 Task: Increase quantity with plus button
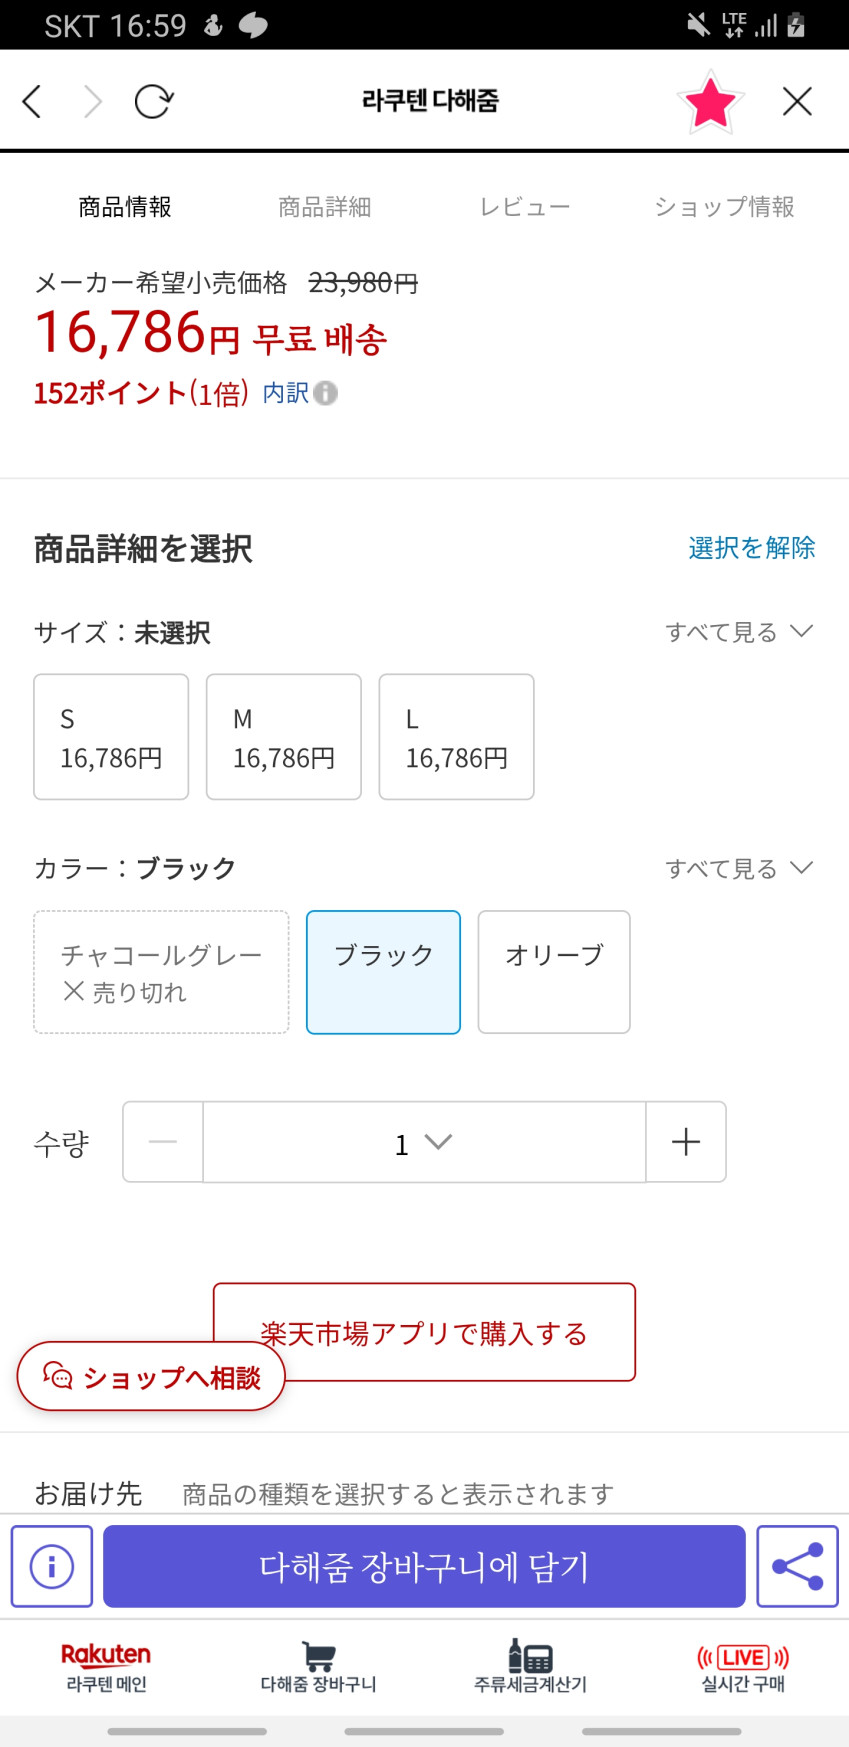pos(686,1142)
